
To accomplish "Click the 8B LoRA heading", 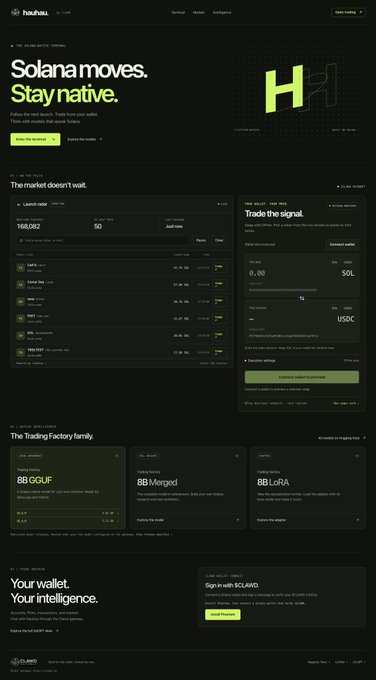I will tap(273, 482).
